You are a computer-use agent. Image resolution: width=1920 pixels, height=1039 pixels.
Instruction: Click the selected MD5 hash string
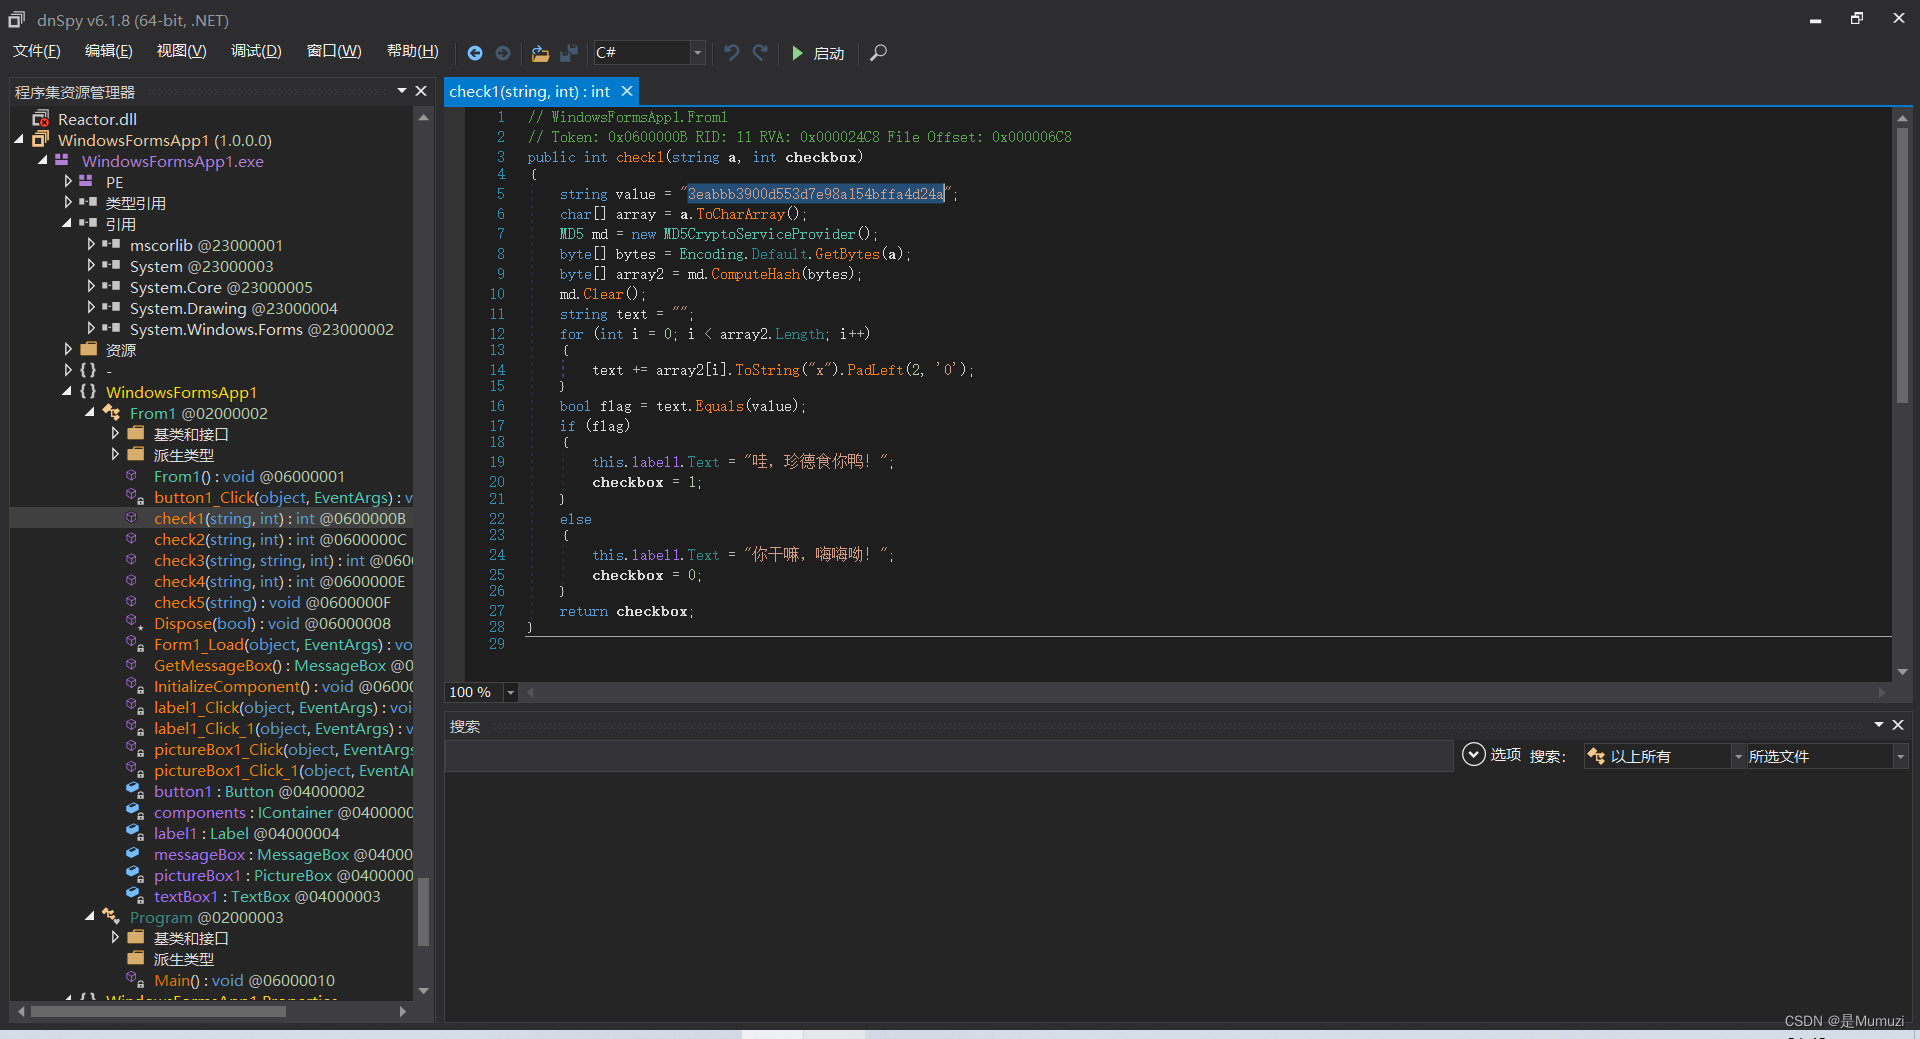click(815, 194)
